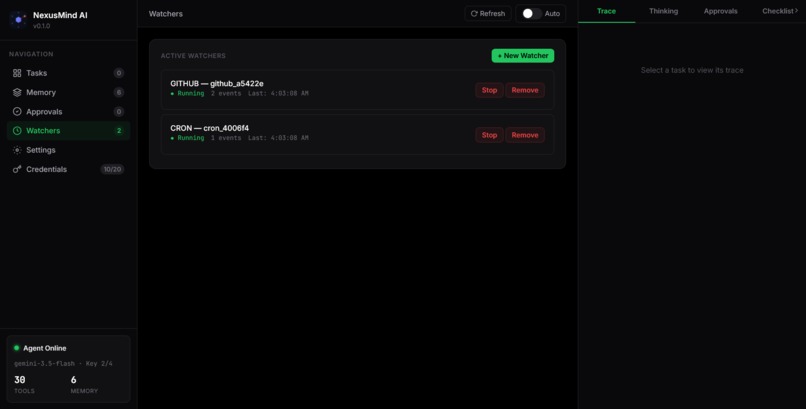Stop the GITHUB github_a5422e watcher

pyautogui.click(x=489, y=90)
